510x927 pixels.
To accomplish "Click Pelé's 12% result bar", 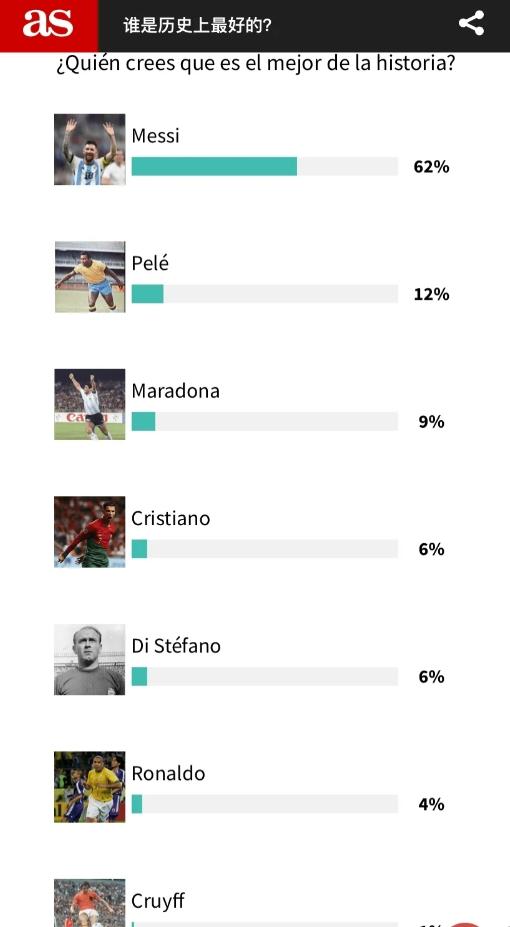I will 265,294.
